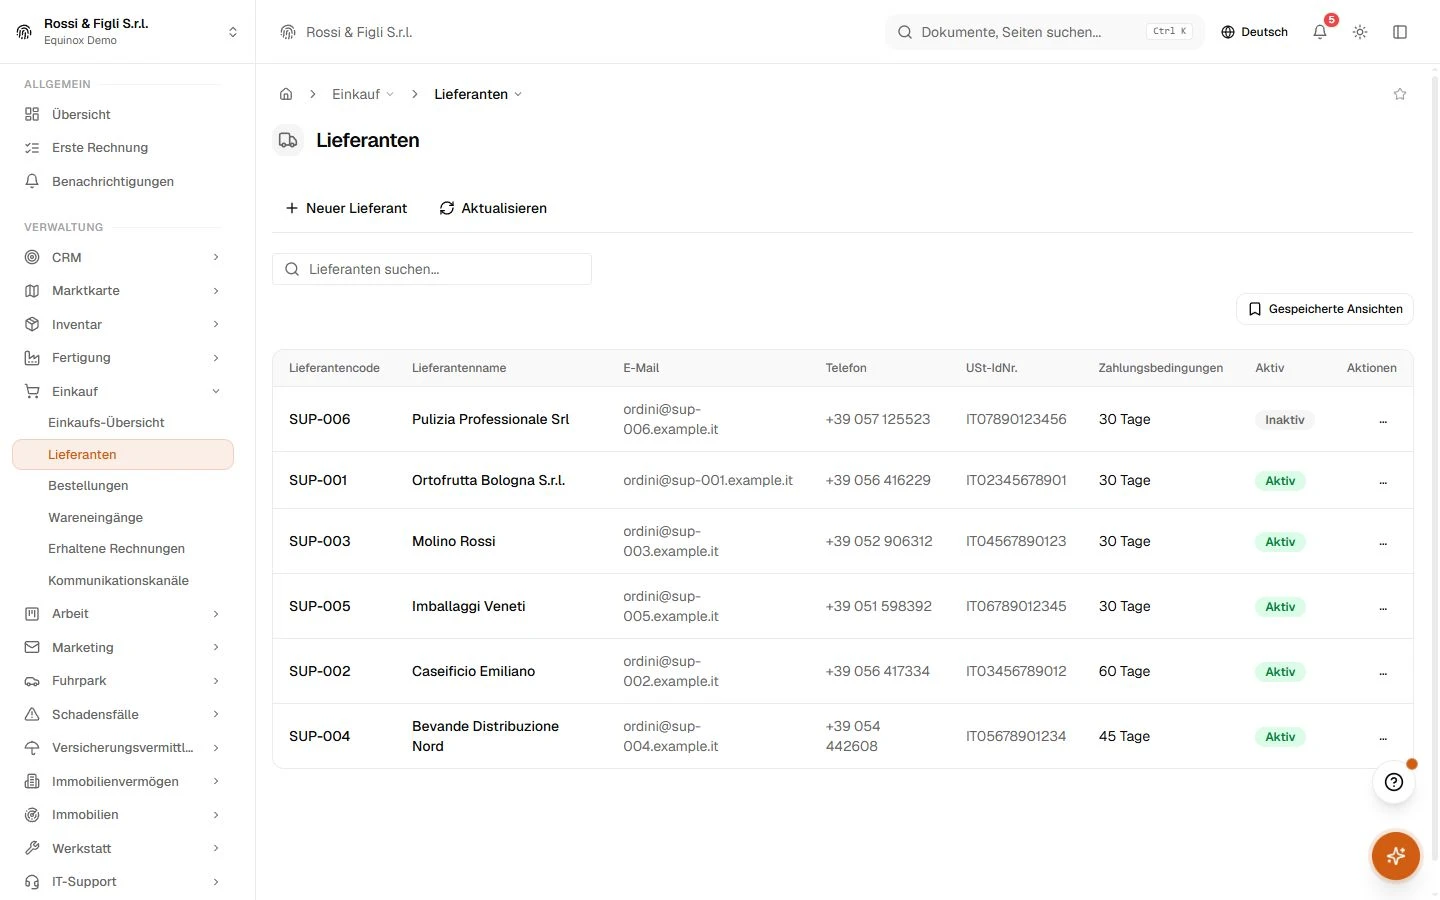Click the Aktualisieren button
The image size is (1440, 900).
point(493,208)
